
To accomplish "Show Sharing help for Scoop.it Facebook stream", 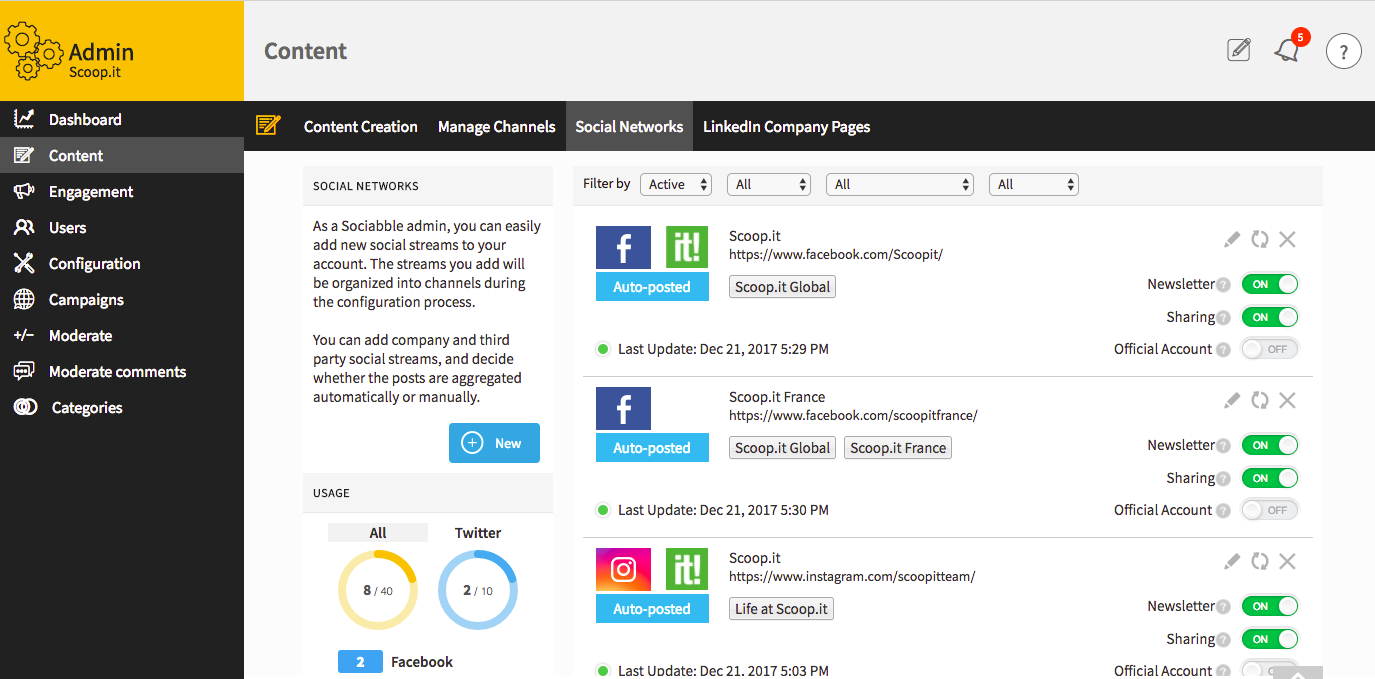I will [1223, 318].
